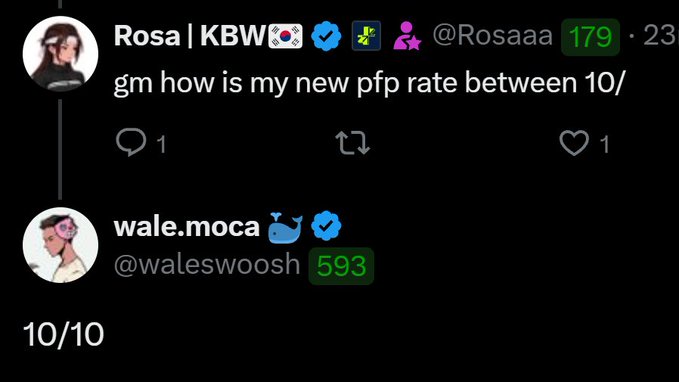Screen dimensions: 679x382
Task: Click the reply icon on Rosa's tweet
Action: click(131, 142)
